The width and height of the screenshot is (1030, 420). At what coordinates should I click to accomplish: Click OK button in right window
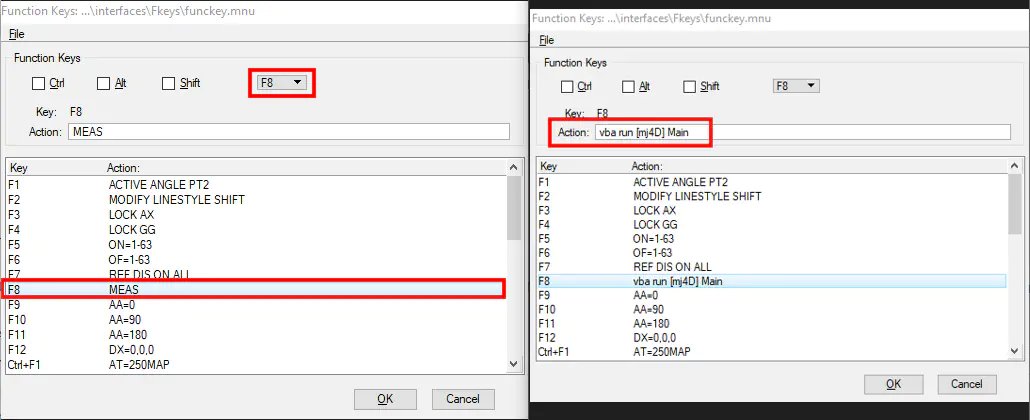pyautogui.click(x=893, y=384)
